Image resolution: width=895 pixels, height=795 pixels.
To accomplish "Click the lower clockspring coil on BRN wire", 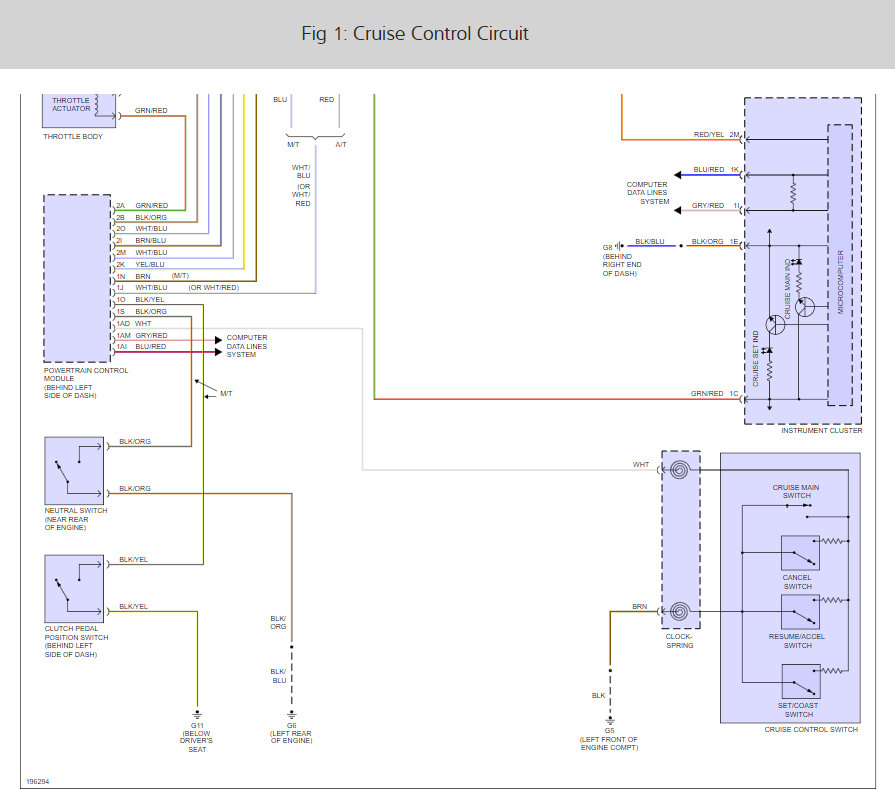I will pyautogui.click(x=679, y=612).
